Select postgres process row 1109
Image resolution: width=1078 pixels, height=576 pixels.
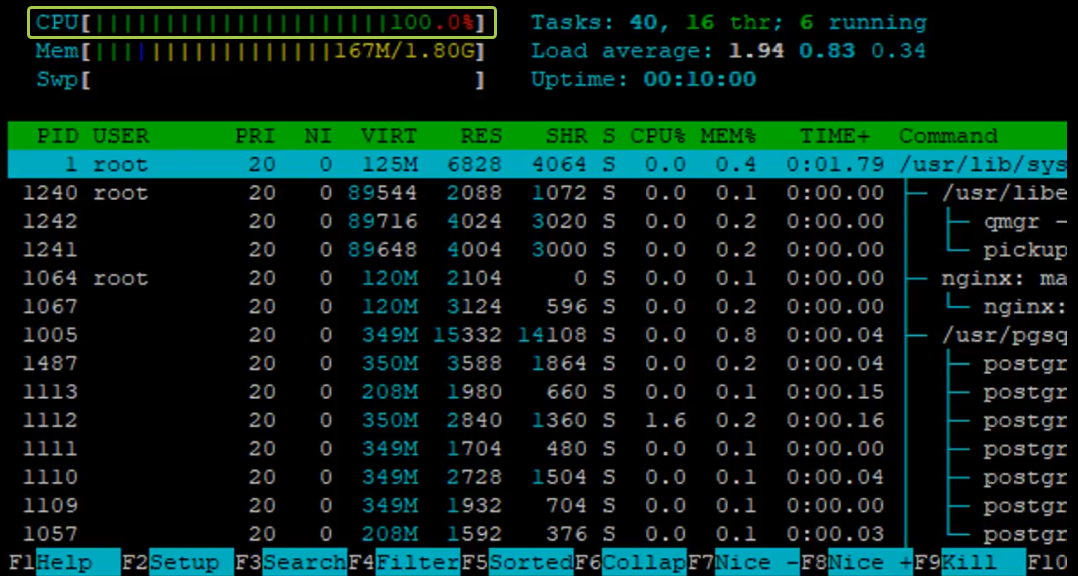(x=537, y=505)
